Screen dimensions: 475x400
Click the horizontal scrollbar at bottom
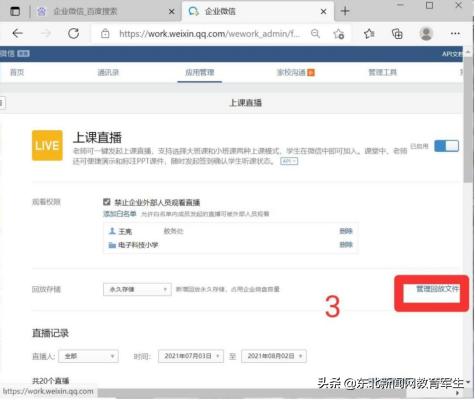[252, 394]
